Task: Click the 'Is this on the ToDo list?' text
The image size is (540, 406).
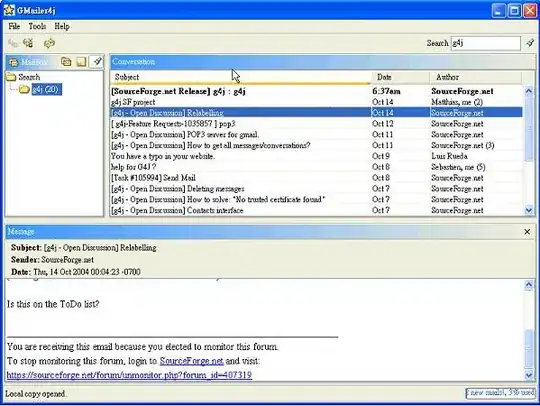Action: coord(53,304)
